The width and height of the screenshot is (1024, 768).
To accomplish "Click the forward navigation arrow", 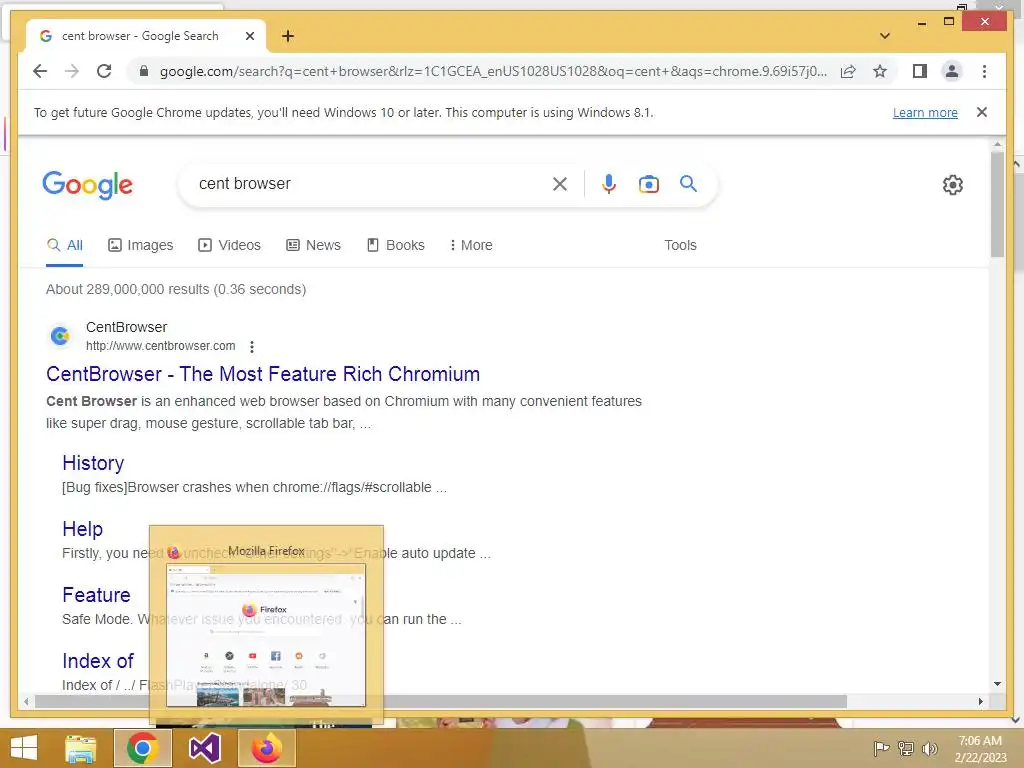I will (72, 71).
